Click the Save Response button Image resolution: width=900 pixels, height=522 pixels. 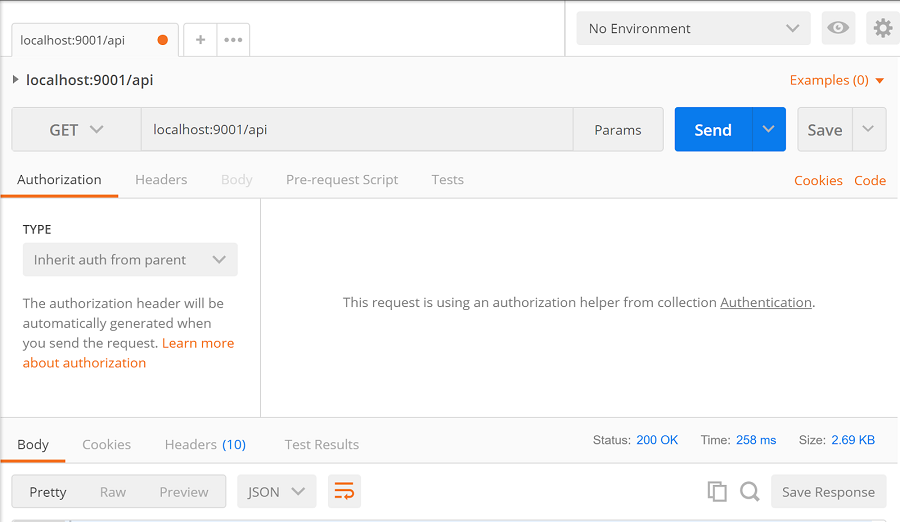(x=828, y=492)
